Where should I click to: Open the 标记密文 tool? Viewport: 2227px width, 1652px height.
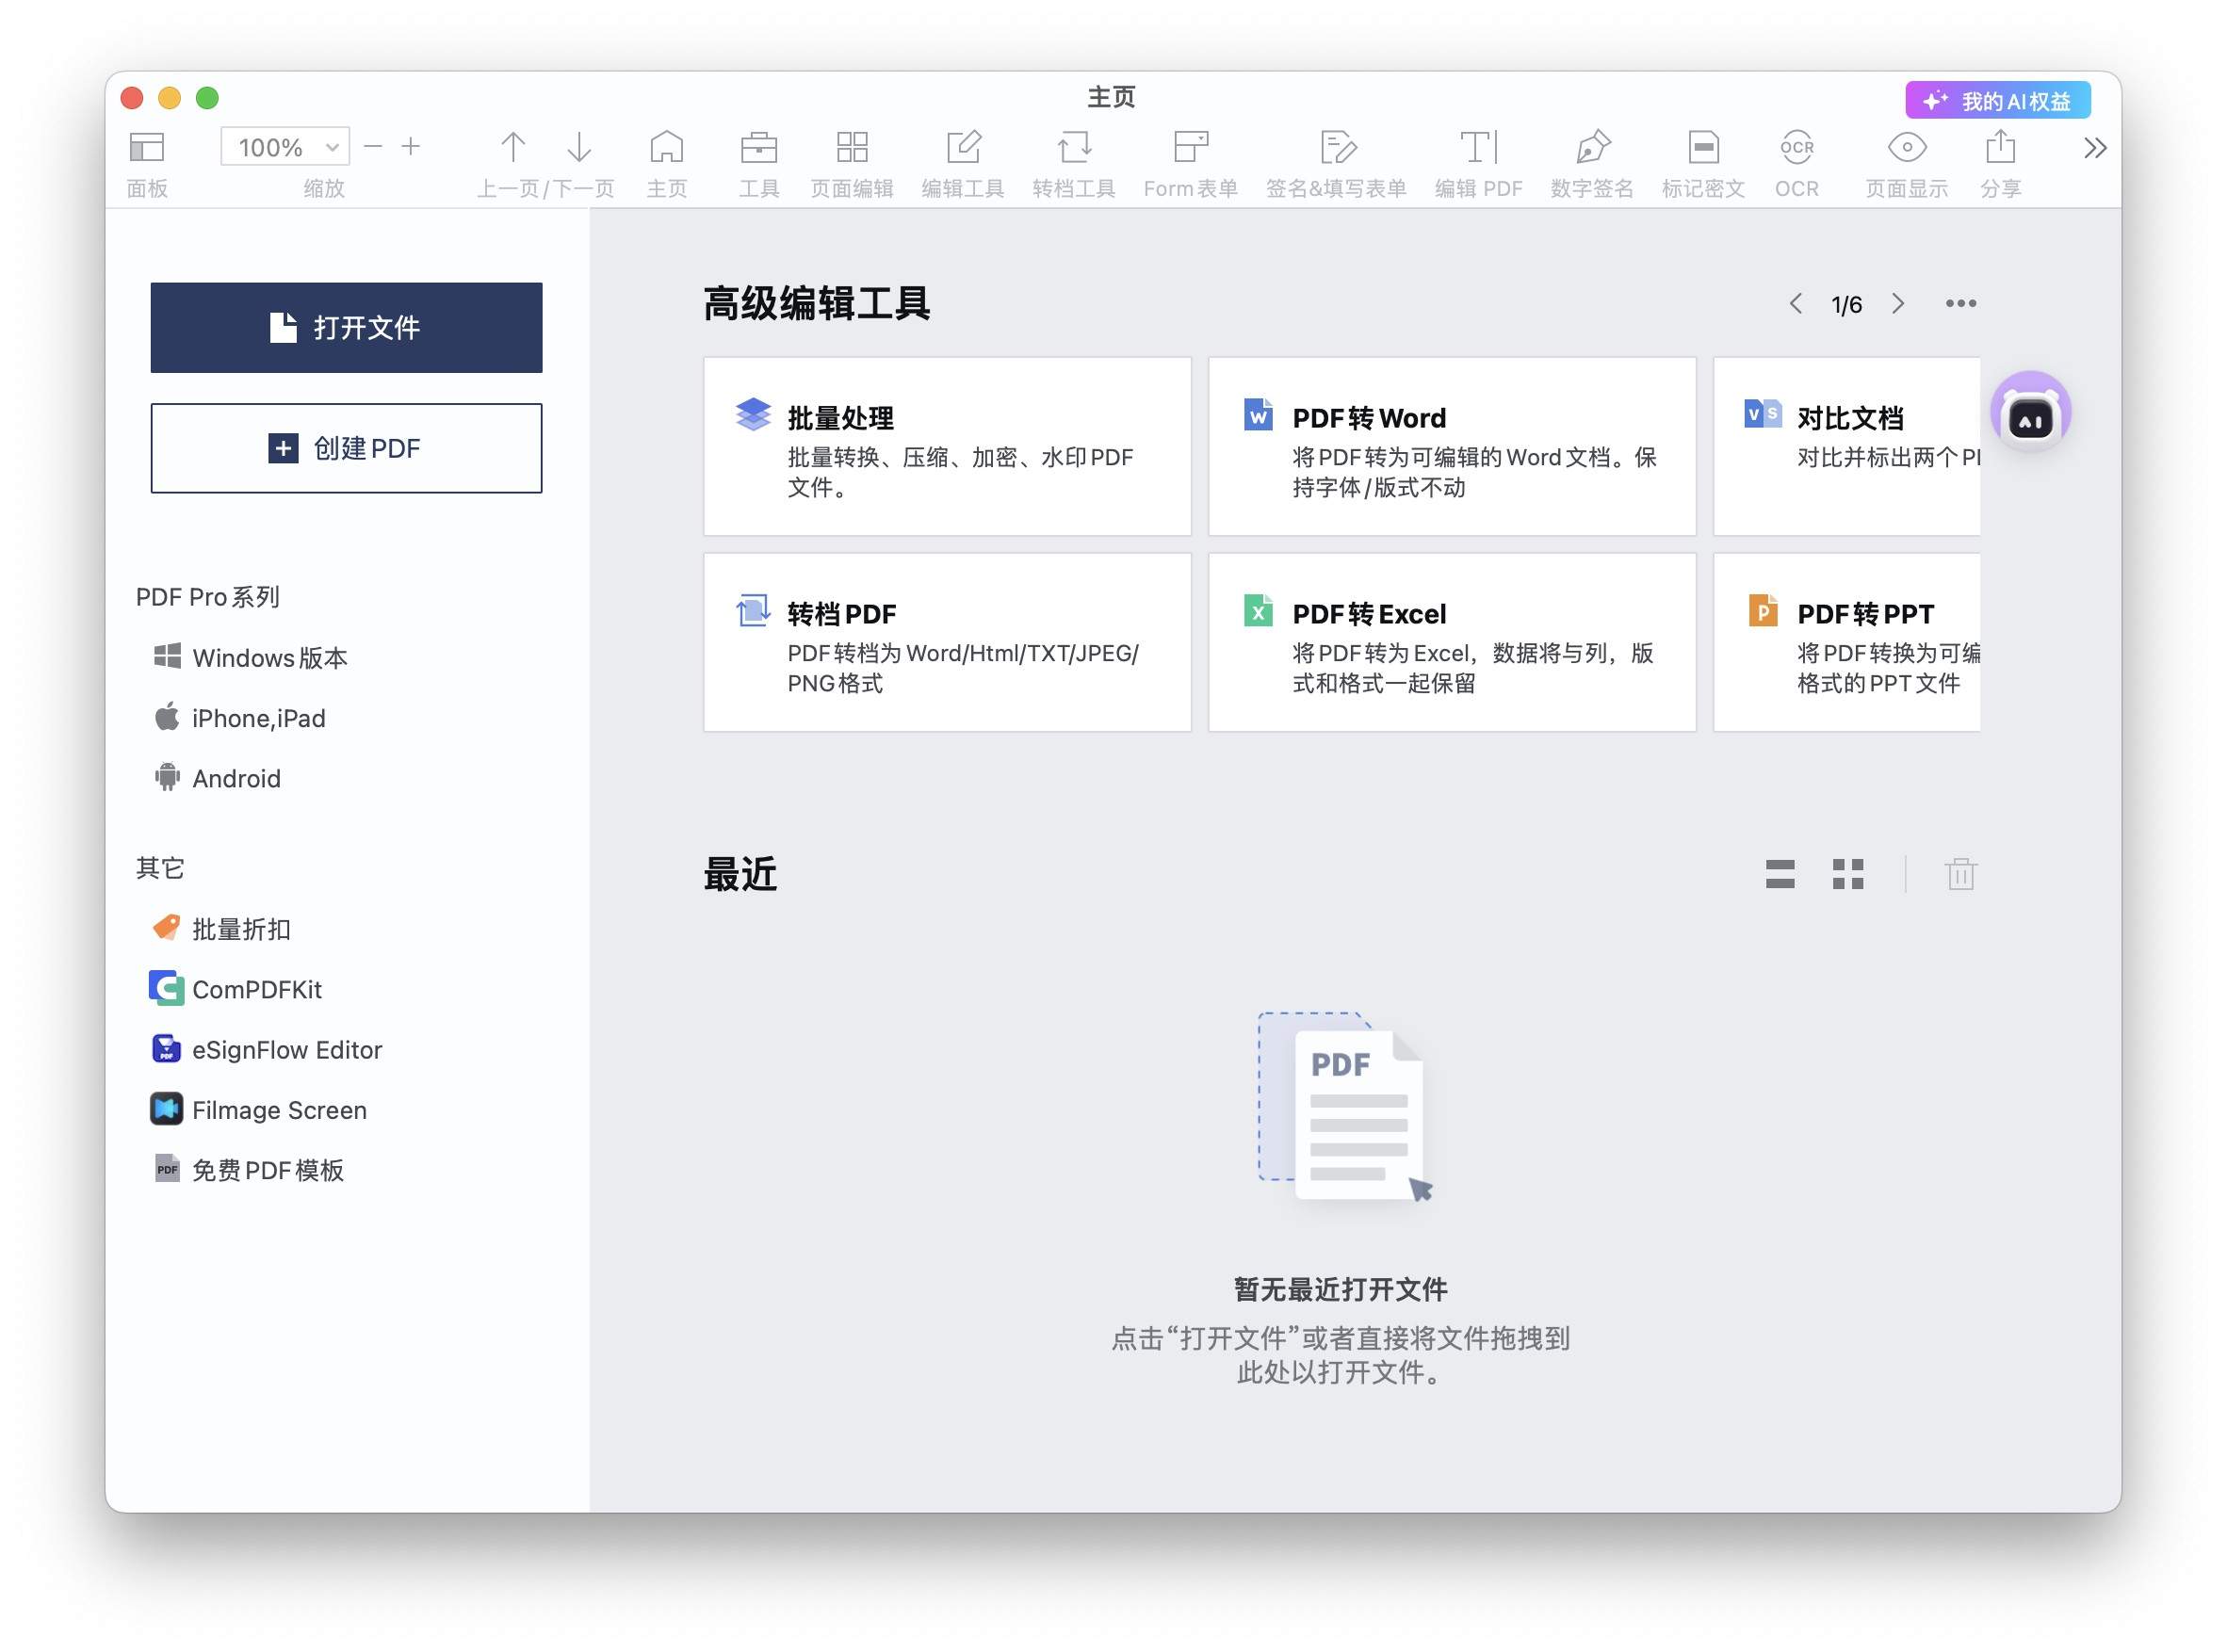coord(1702,160)
